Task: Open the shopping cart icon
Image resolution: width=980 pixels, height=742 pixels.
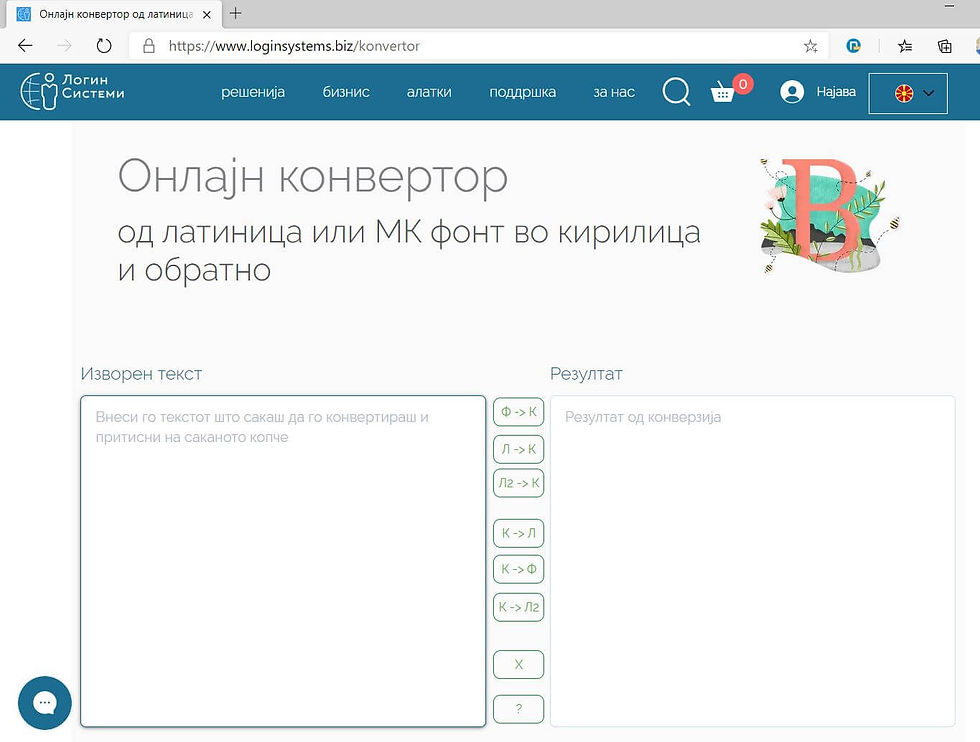Action: 722,92
